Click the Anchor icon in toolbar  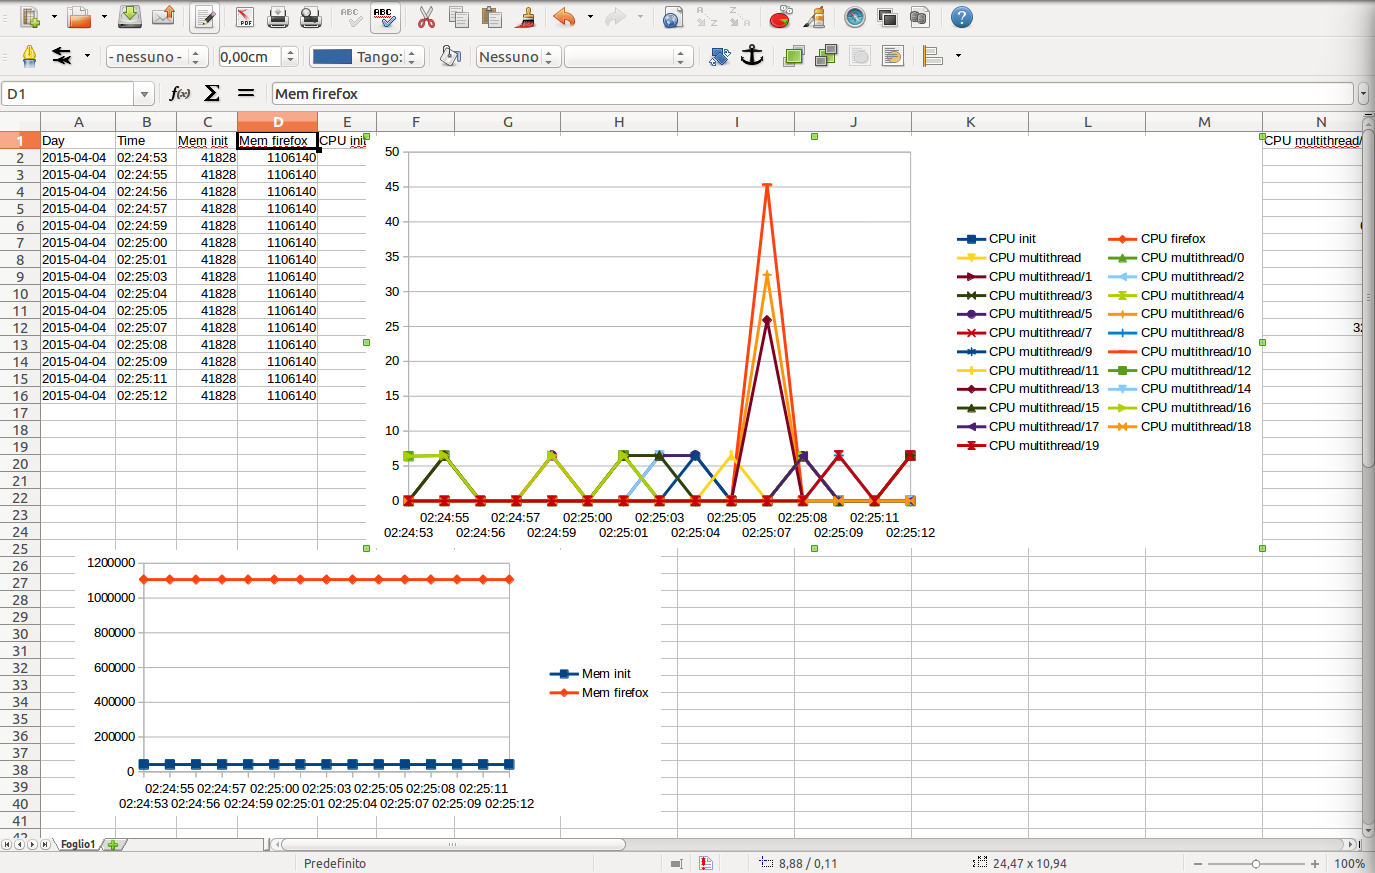(752, 56)
